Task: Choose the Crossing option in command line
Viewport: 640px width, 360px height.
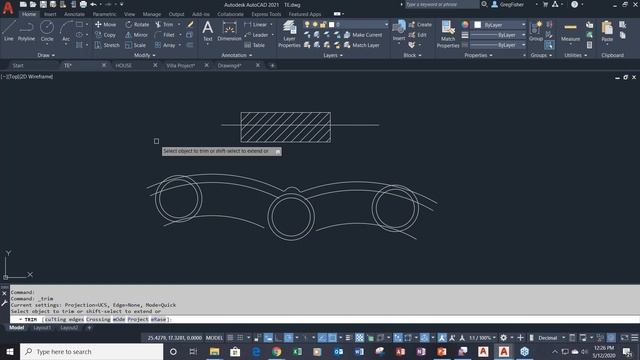Action: (x=98, y=320)
